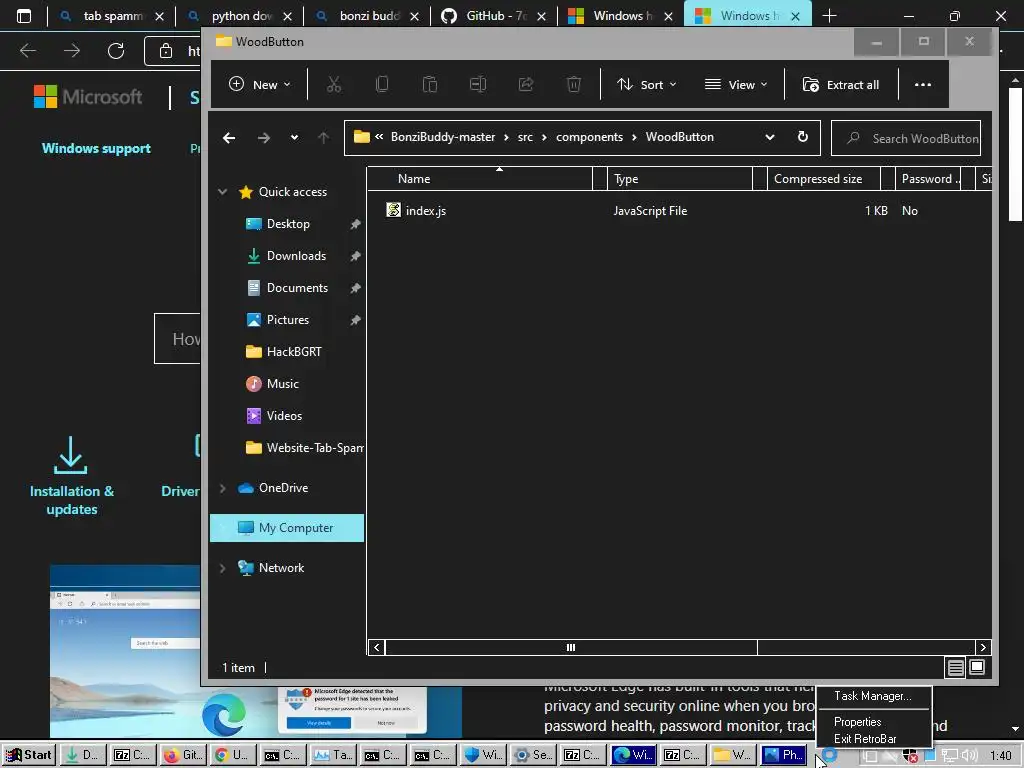
Task: Sort by the Compressed size column header
Action: (823, 178)
